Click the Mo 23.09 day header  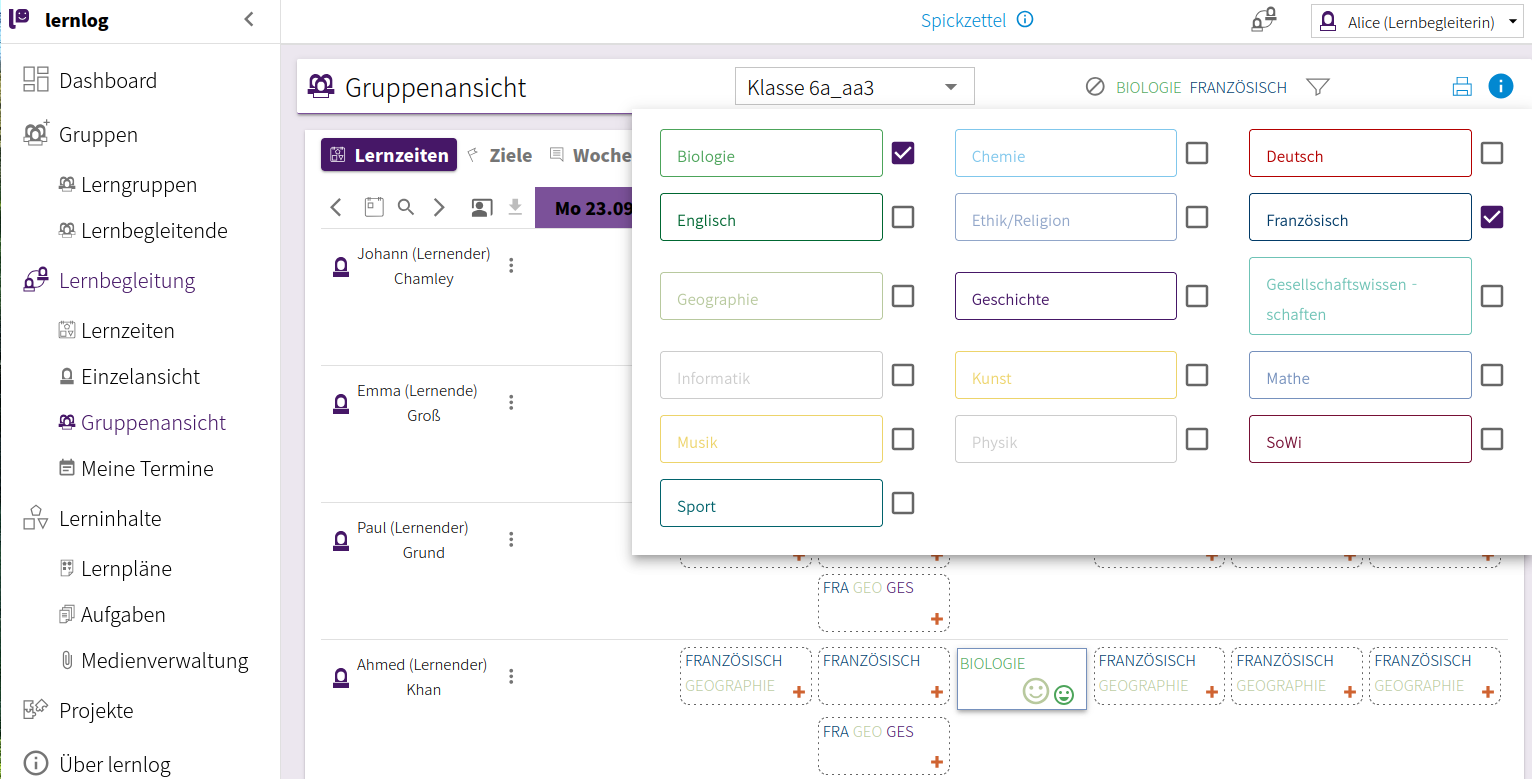(x=585, y=208)
